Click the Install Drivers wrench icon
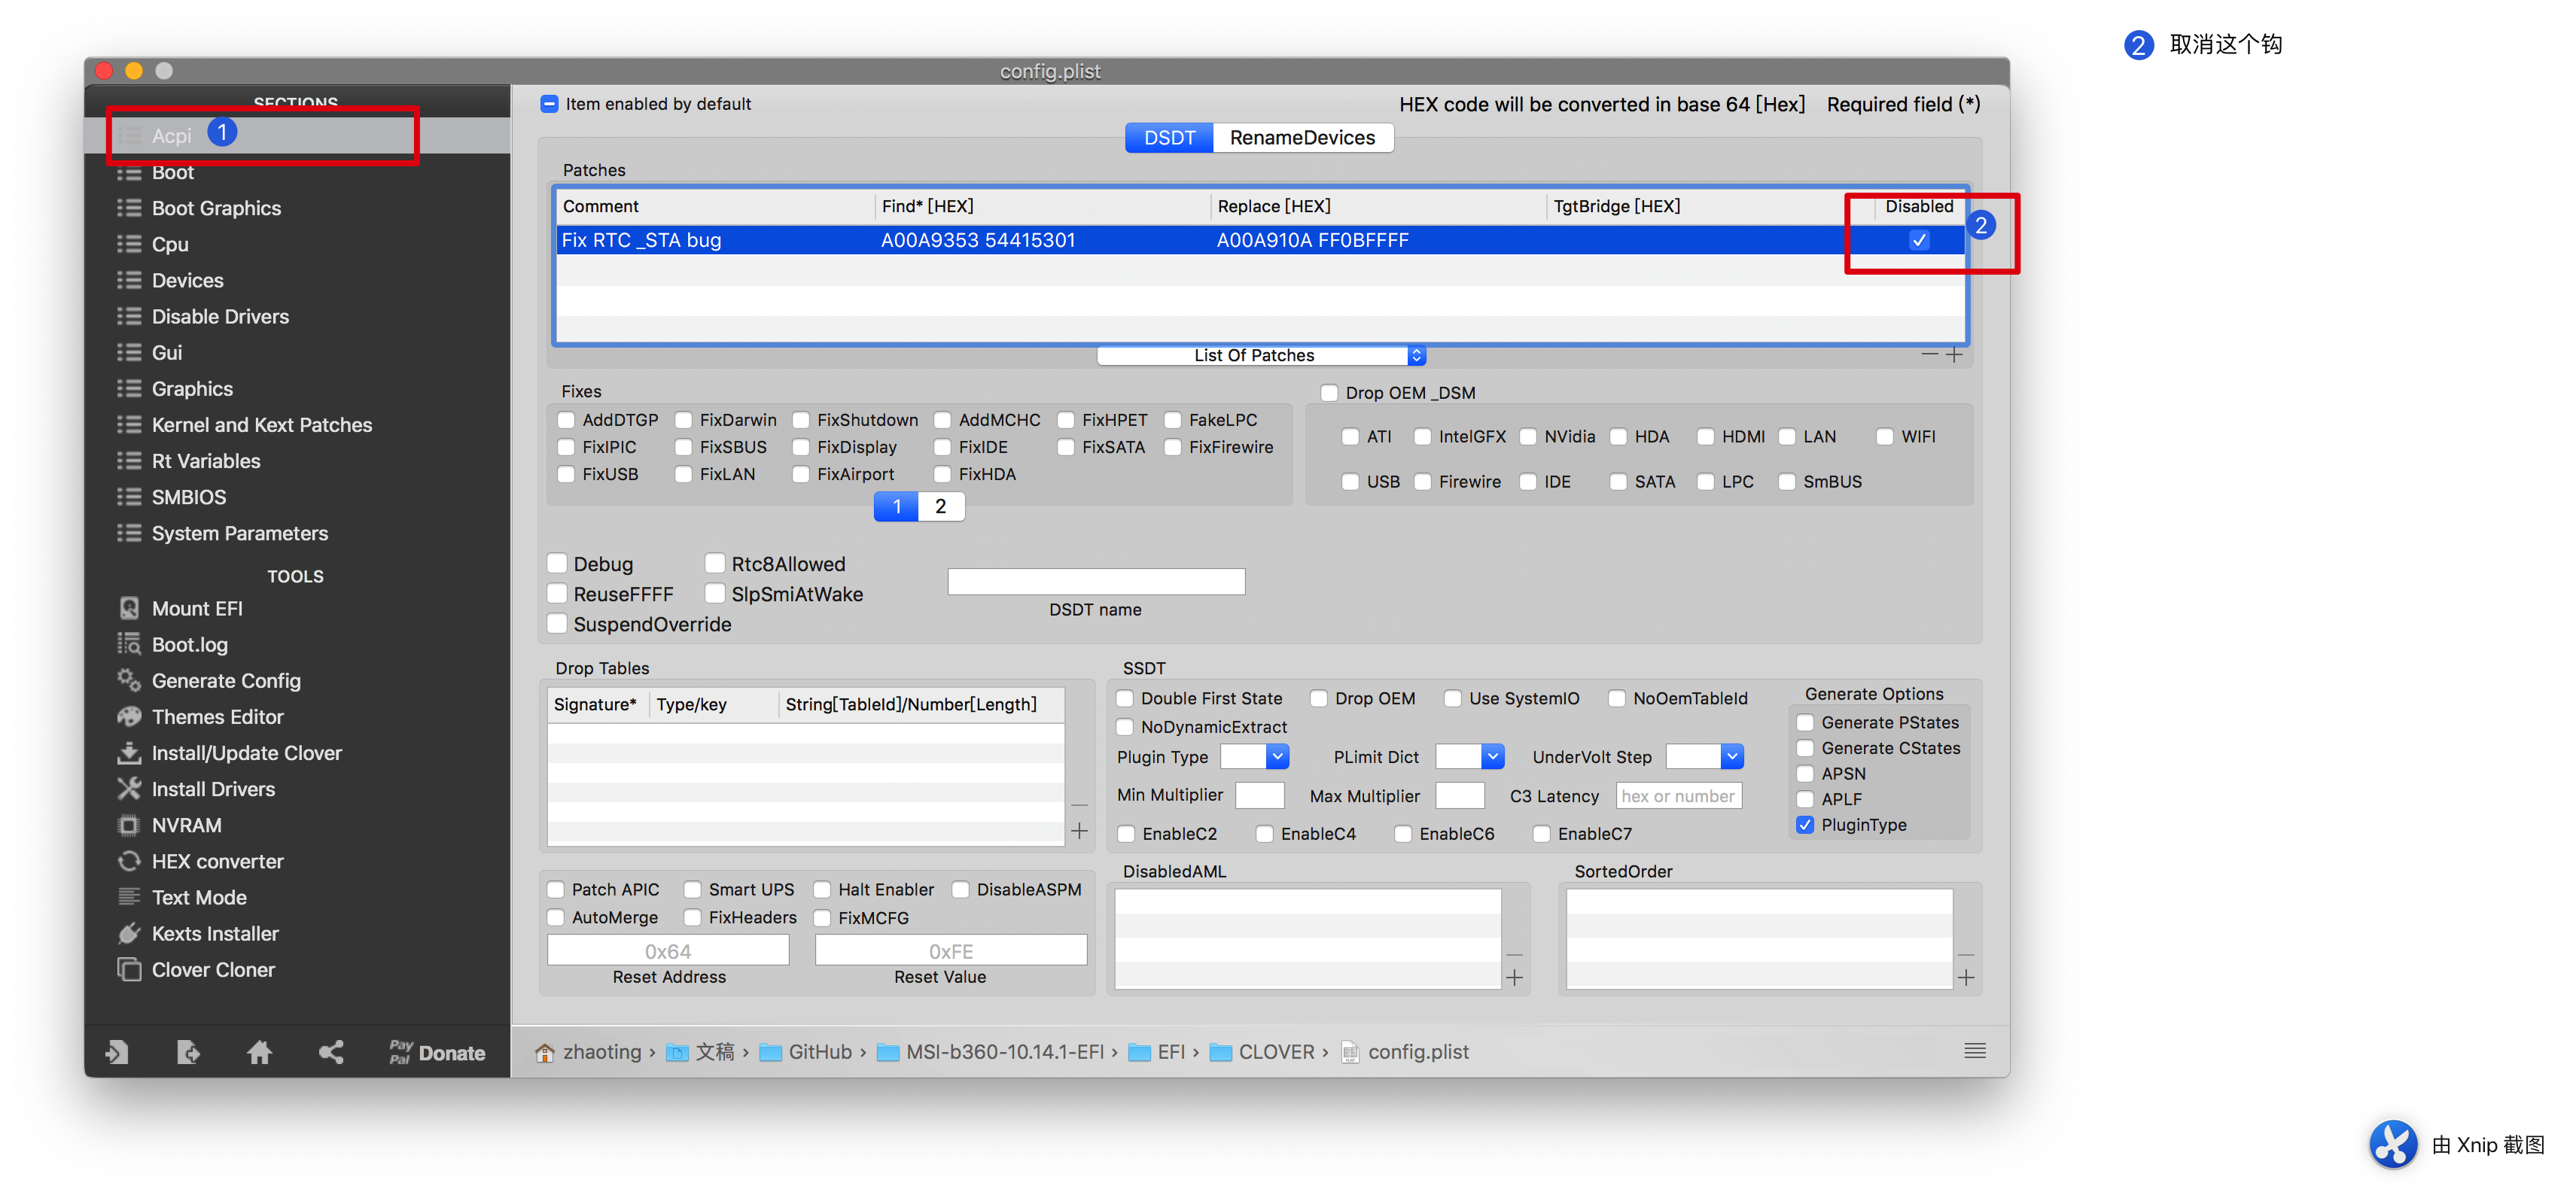Viewport: 2576px width, 1189px height. point(129,789)
